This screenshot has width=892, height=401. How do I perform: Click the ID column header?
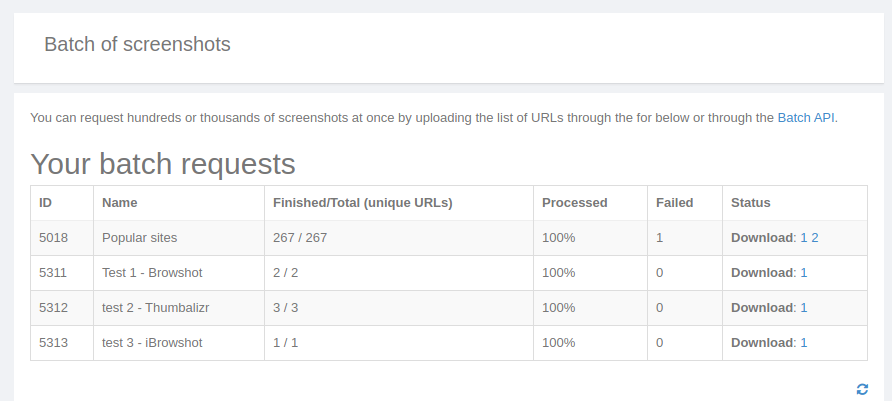46,203
